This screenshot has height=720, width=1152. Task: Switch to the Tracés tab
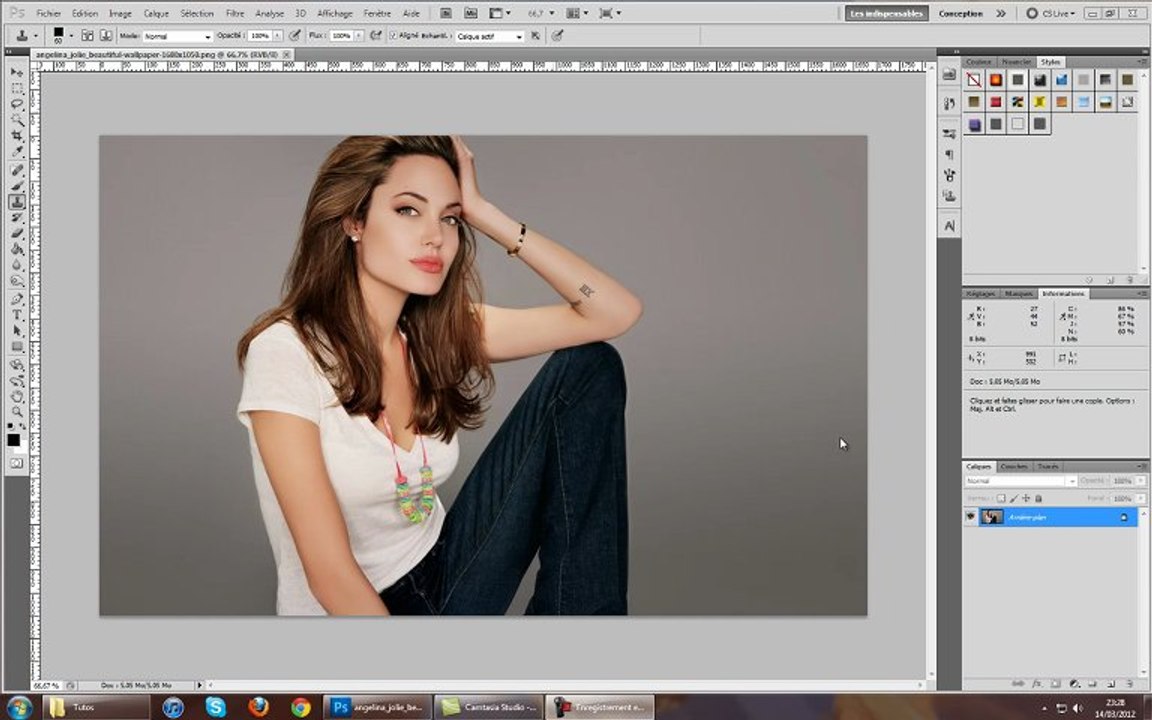coord(1047,466)
